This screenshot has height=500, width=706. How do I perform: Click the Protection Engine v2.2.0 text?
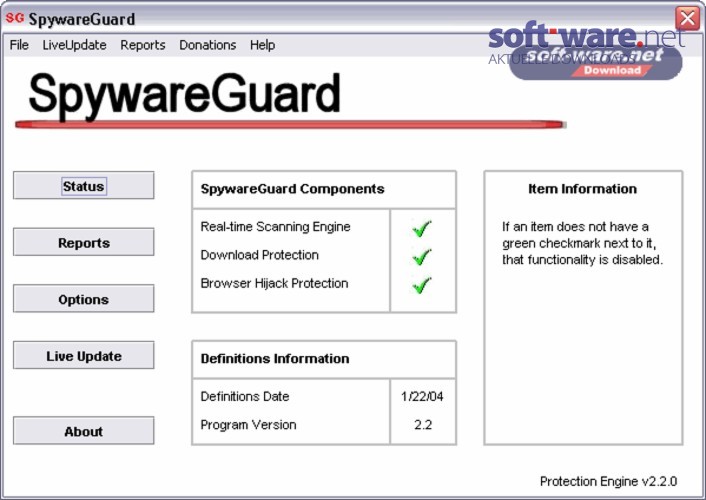(x=608, y=482)
